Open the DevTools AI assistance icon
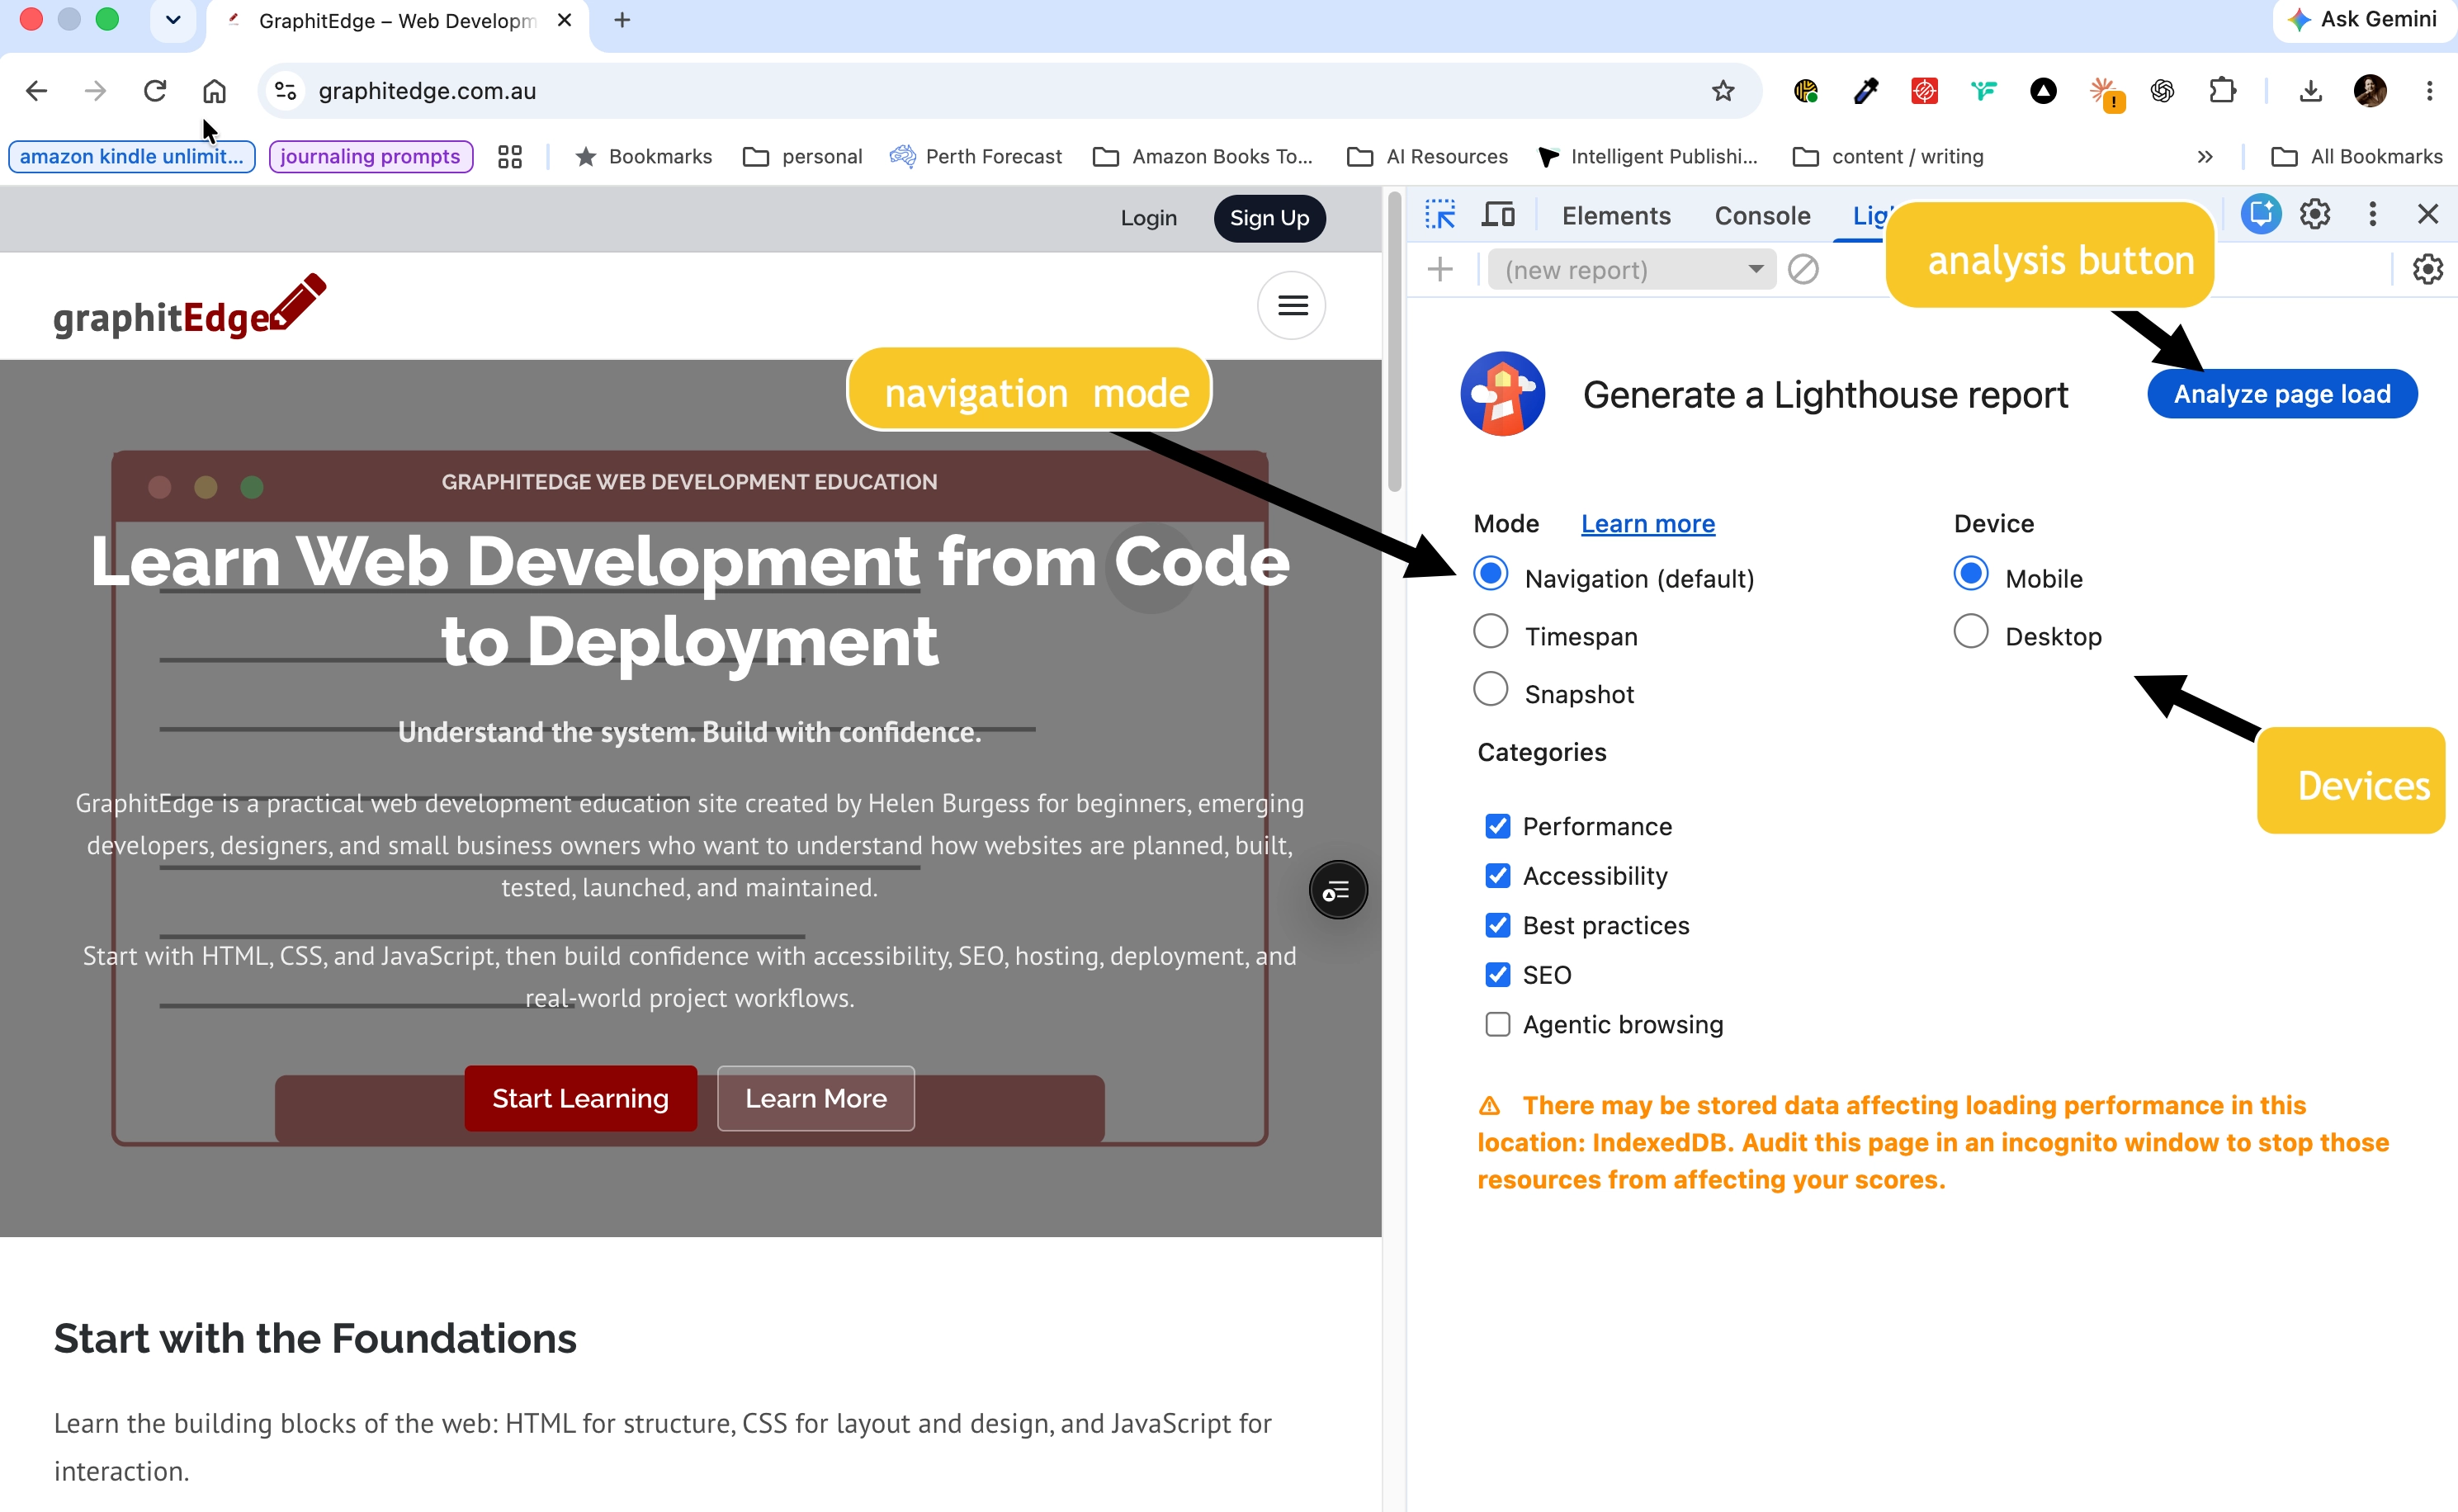 click(x=2260, y=214)
